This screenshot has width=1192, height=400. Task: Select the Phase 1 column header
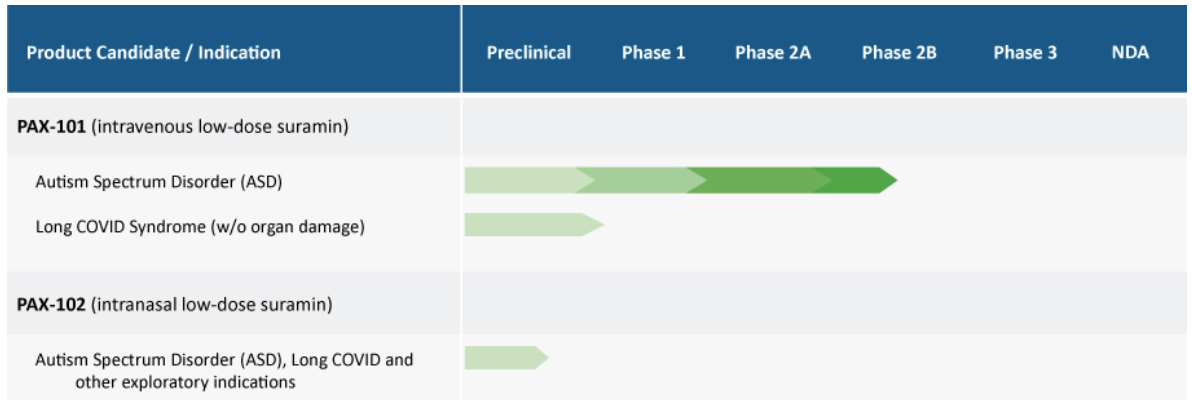[x=654, y=53]
